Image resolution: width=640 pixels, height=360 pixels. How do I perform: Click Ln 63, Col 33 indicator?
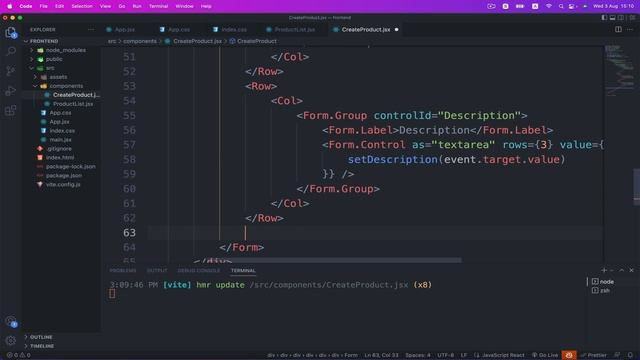point(381,355)
